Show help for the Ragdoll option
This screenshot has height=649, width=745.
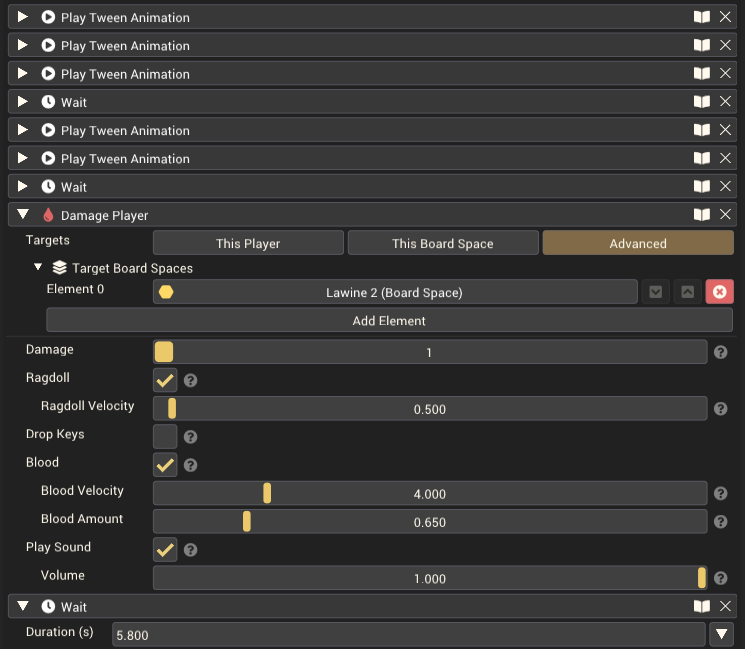[x=191, y=380]
